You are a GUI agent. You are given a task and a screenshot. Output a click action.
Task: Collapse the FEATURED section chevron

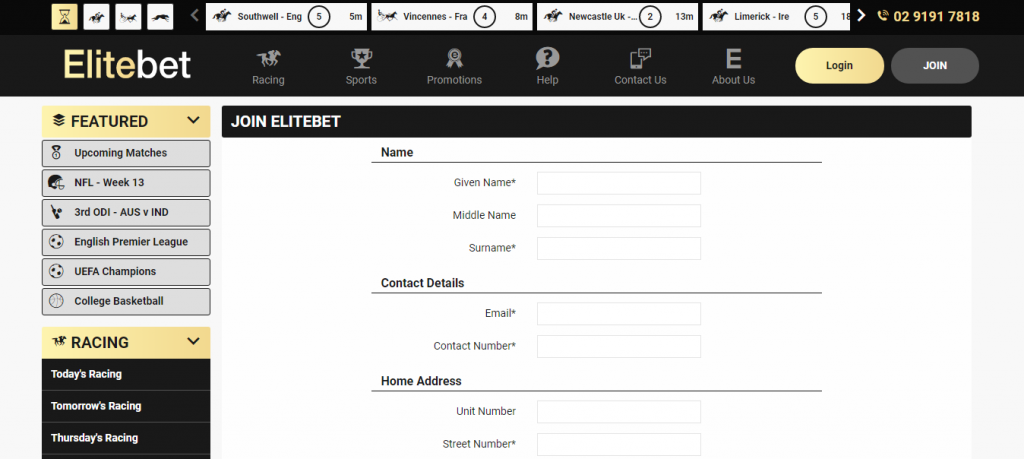[x=193, y=121]
